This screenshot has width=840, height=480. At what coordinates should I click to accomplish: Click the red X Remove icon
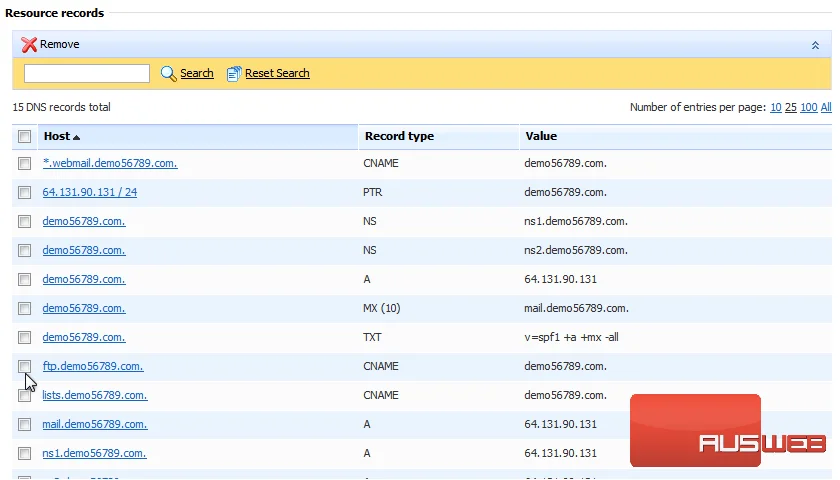(x=29, y=44)
